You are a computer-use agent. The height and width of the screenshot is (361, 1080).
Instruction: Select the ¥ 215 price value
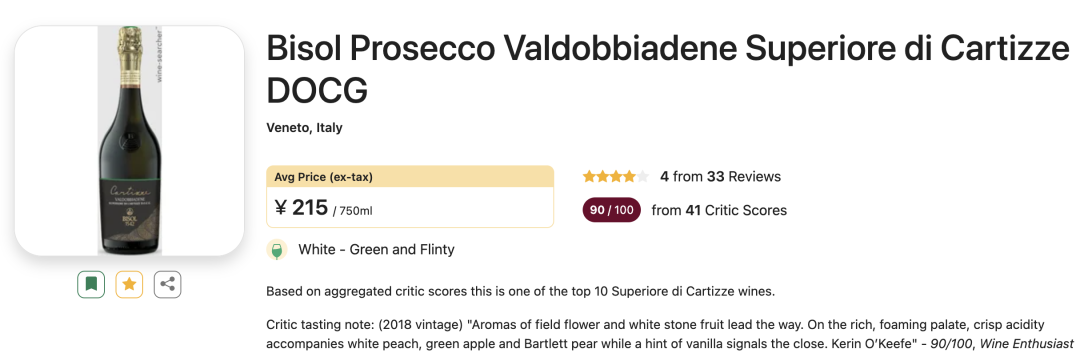[x=301, y=207]
